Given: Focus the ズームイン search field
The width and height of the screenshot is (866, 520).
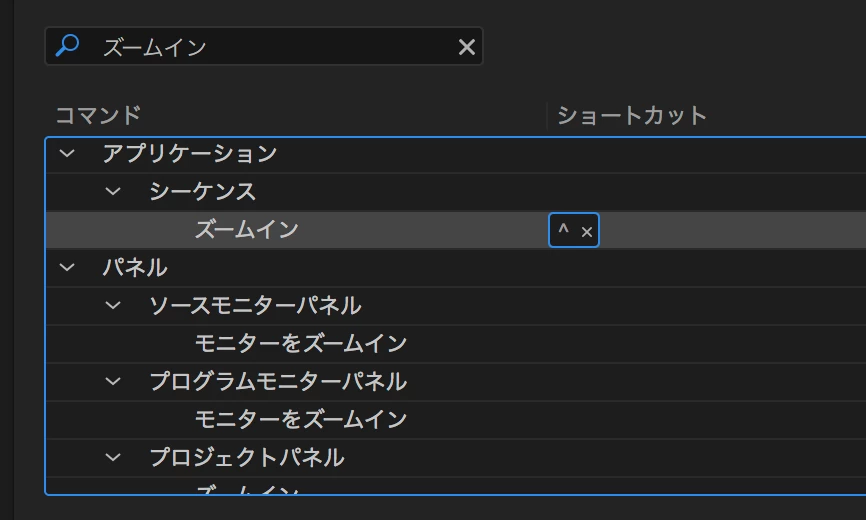Looking at the screenshot, I should coord(264,46).
